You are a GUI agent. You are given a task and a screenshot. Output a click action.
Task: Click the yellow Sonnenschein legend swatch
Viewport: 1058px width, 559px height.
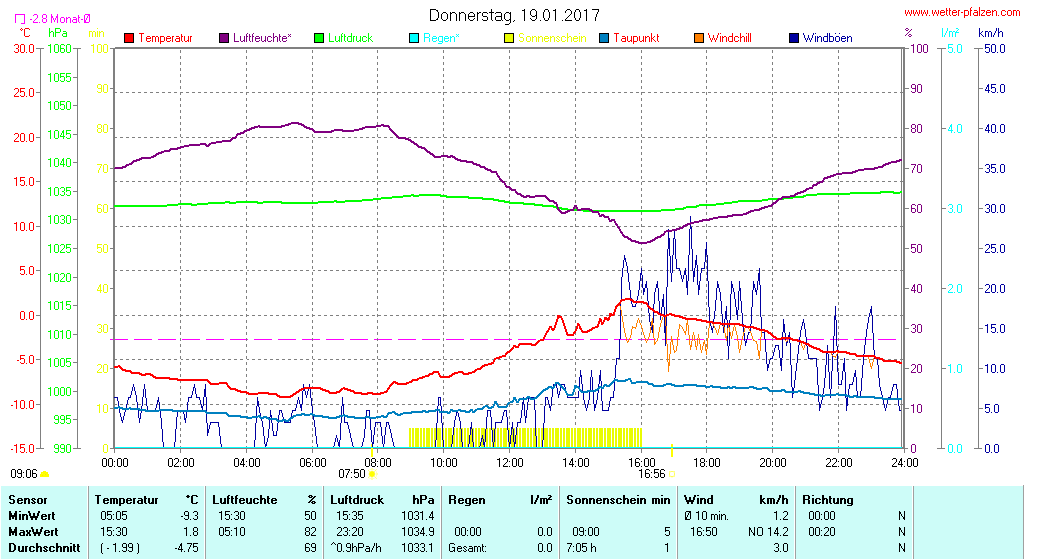coord(509,38)
